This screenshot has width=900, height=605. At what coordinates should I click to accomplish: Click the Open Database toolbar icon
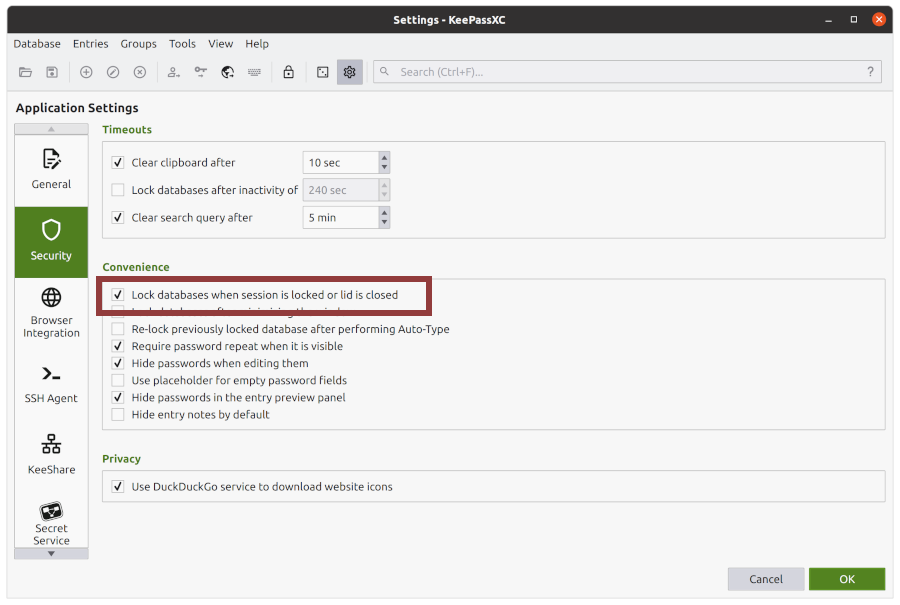pyautogui.click(x=25, y=72)
